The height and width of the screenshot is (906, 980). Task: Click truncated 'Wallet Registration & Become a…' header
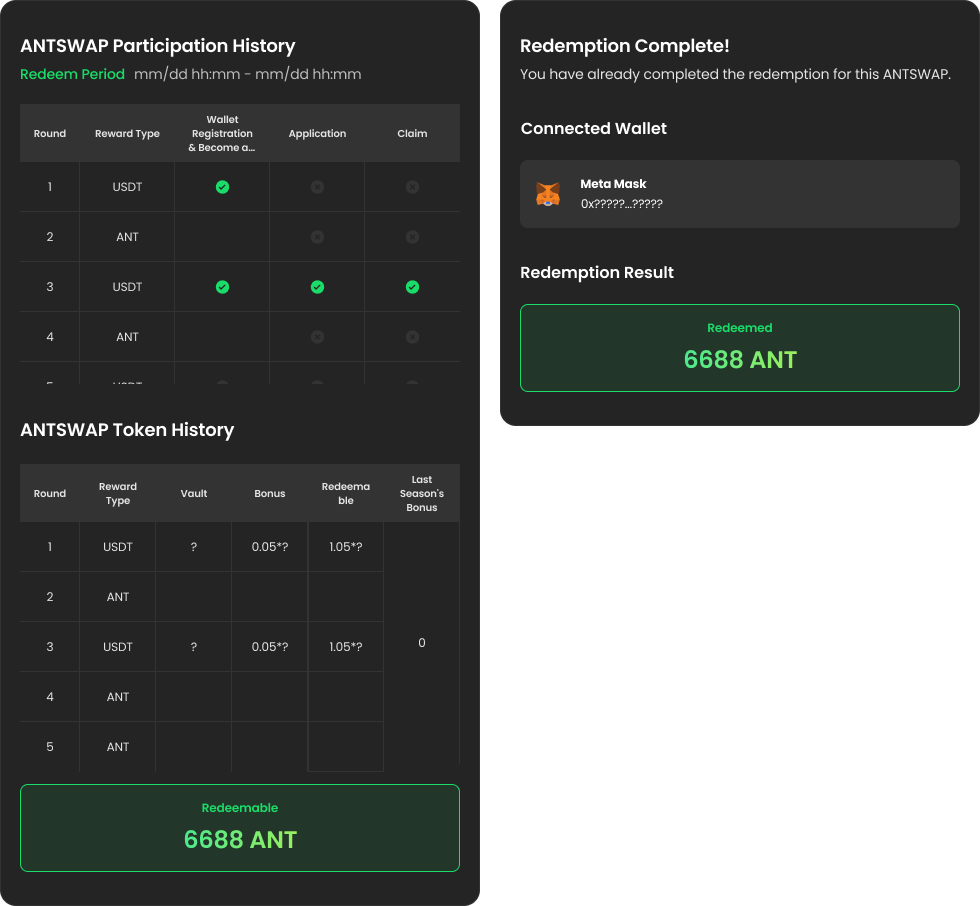(x=222, y=133)
